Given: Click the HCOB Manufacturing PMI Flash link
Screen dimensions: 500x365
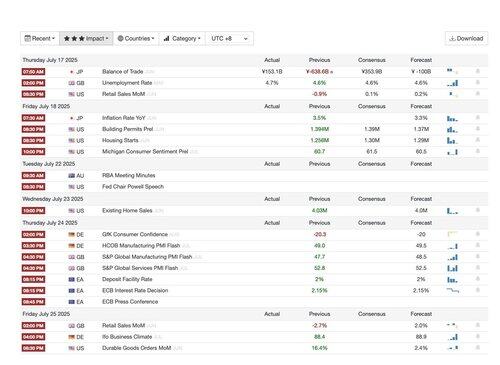Looking at the screenshot, I should click(x=141, y=246).
